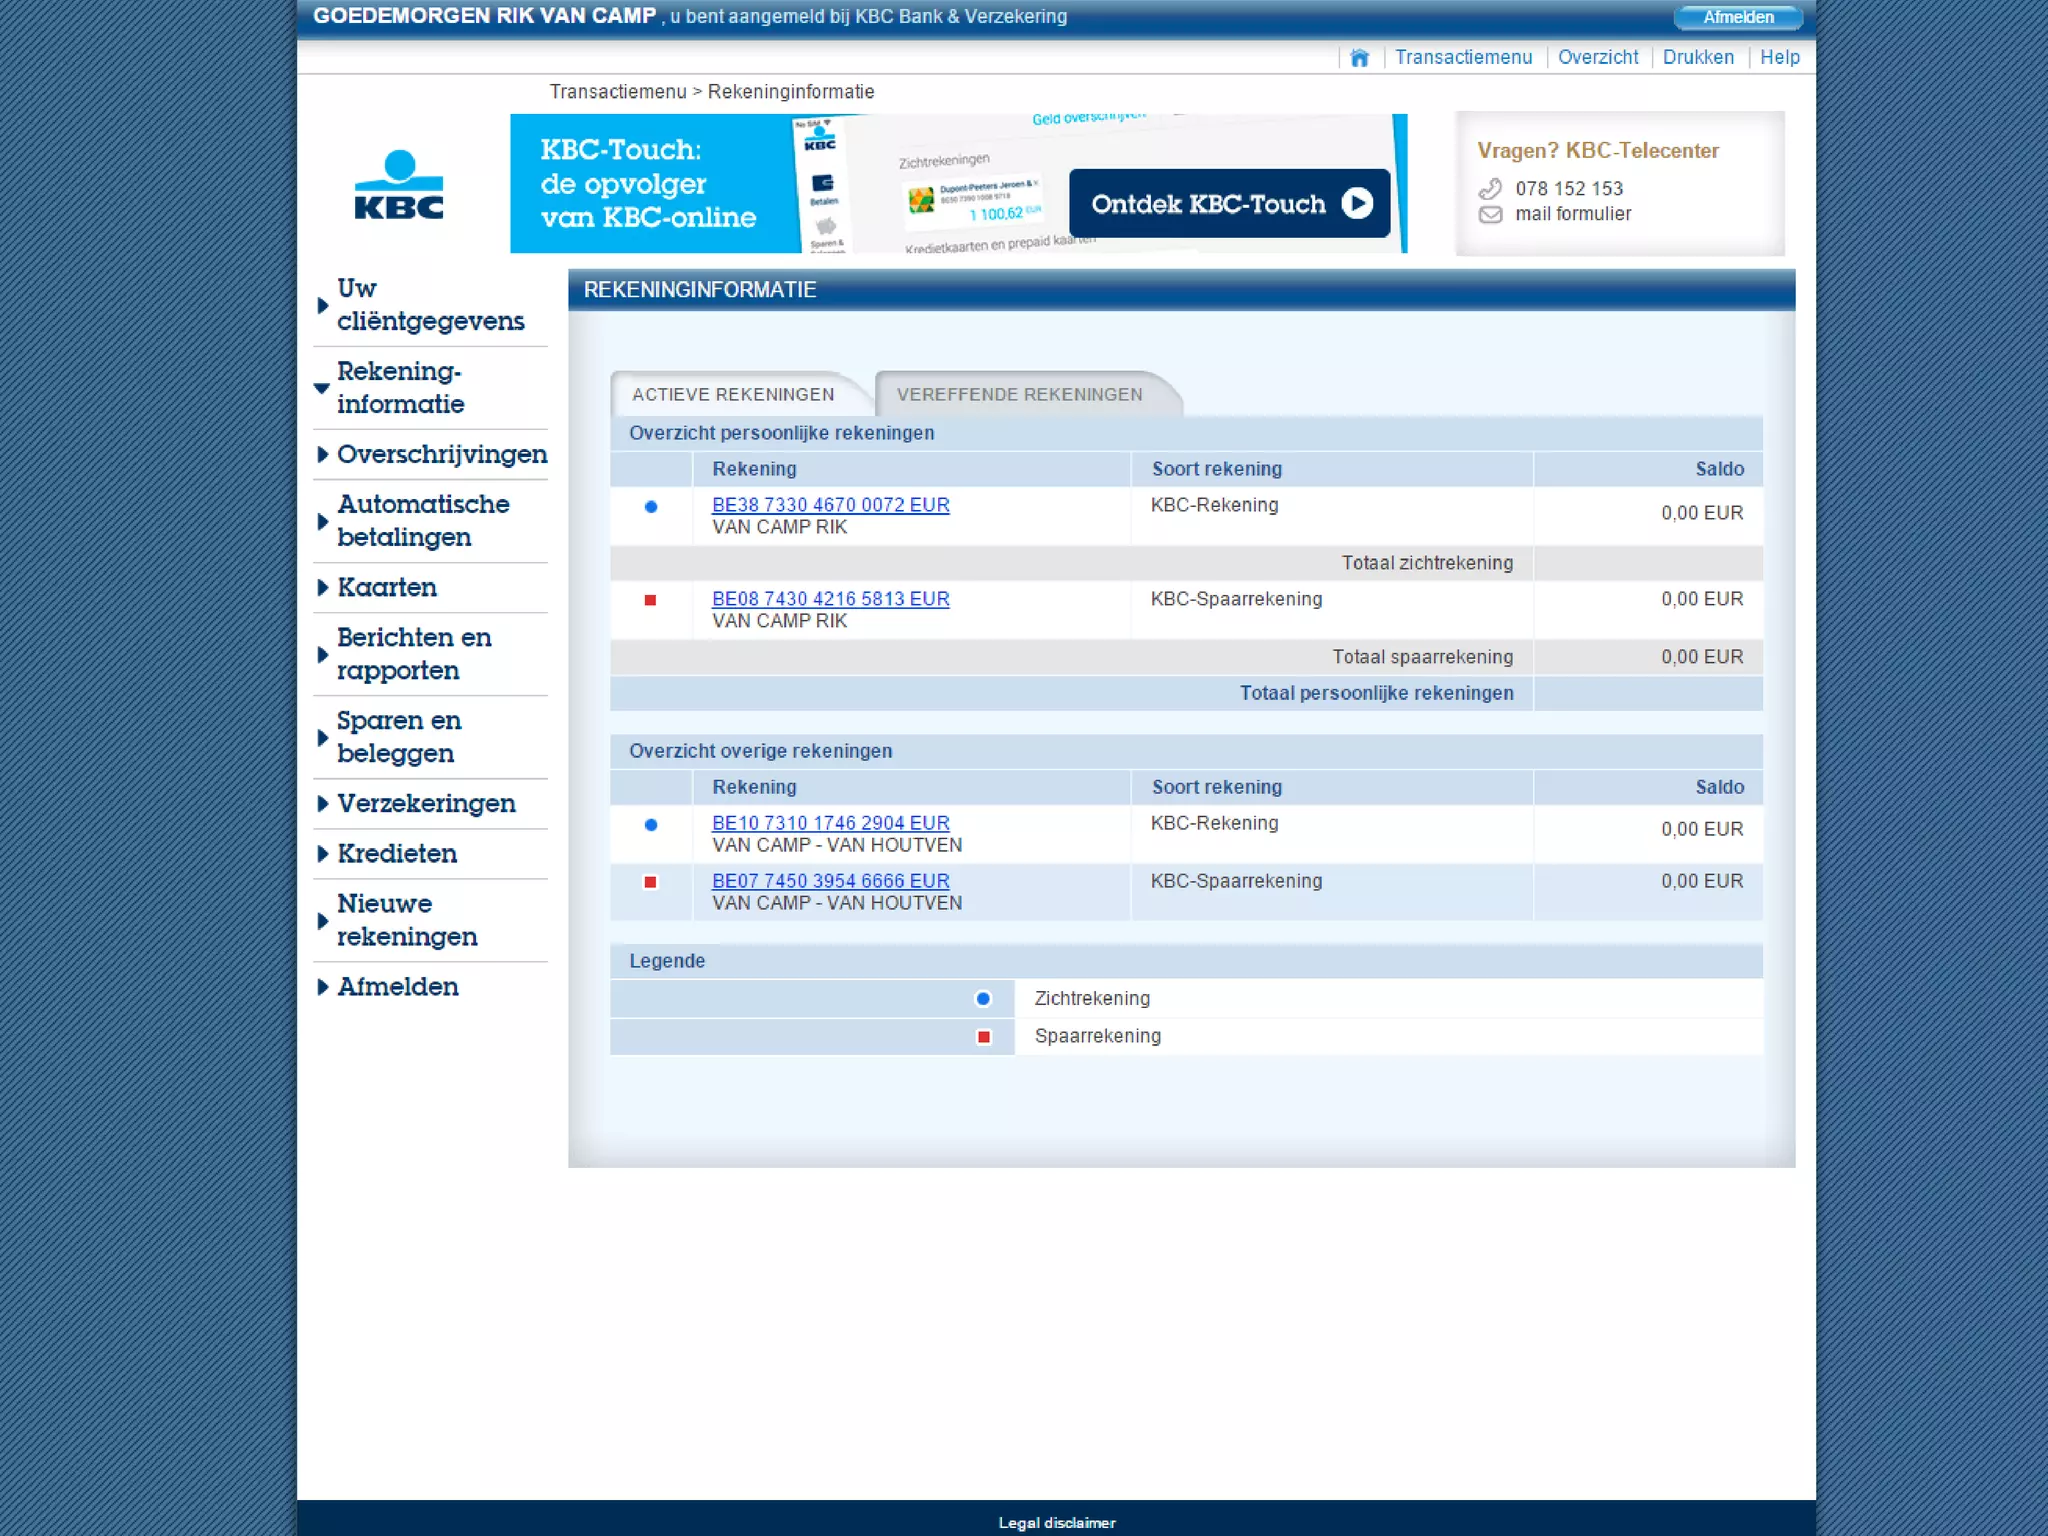Expand the Overschrijvingen arrow

click(x=322, y=454)
